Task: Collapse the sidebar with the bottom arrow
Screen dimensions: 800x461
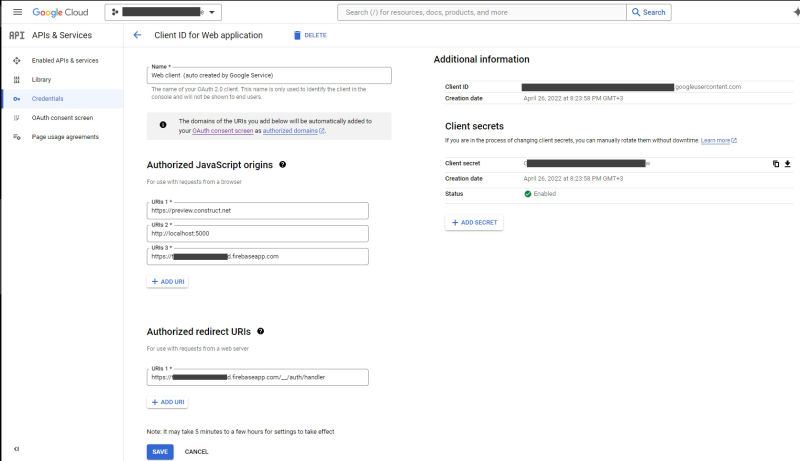Action: point(16,449)
